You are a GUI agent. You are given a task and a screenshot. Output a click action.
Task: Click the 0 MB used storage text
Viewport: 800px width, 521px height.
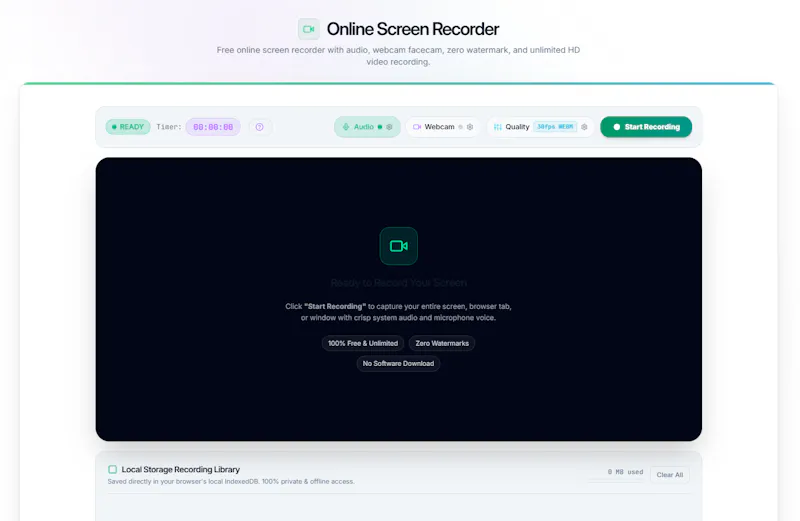coord(625,472)
